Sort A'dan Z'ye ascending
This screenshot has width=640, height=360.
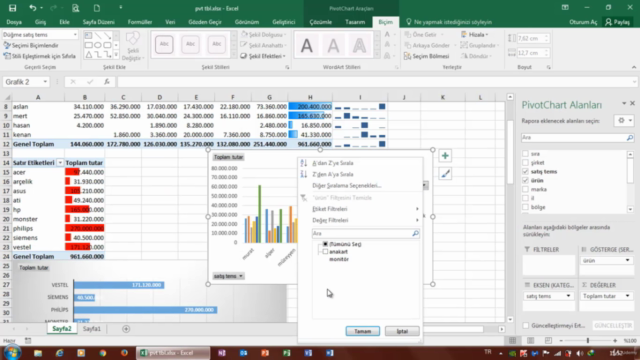[x=333, y=163]
